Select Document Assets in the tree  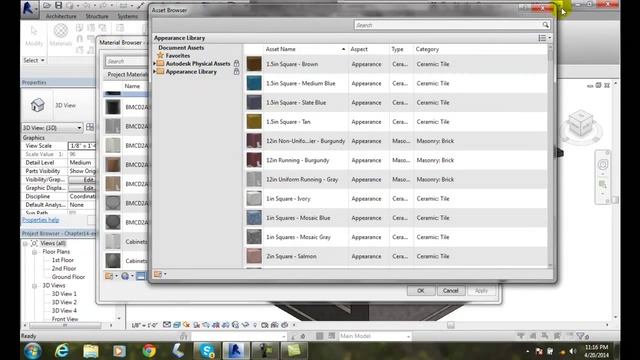181,48
